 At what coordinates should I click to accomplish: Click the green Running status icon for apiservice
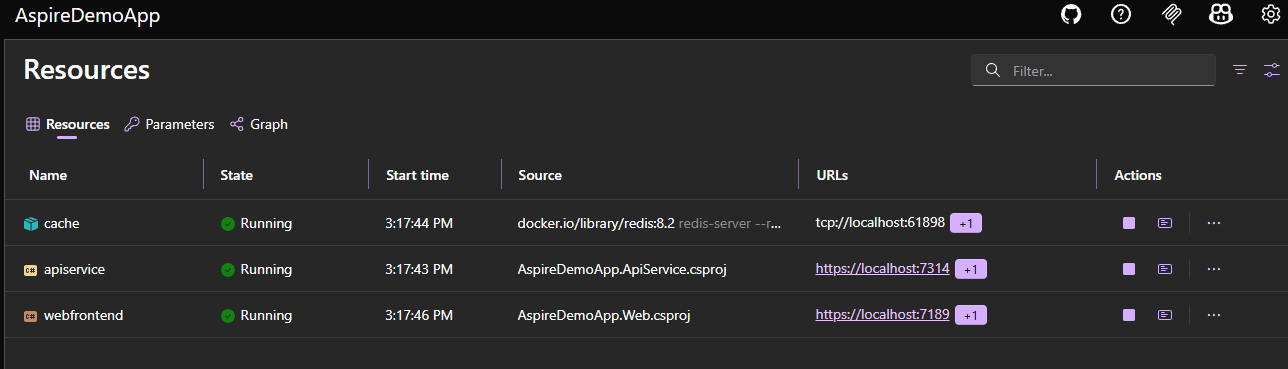(228, 270)
